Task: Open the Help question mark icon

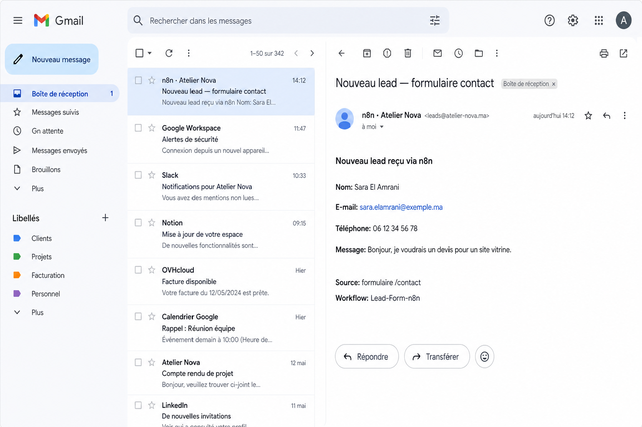Action: (549, 20)
